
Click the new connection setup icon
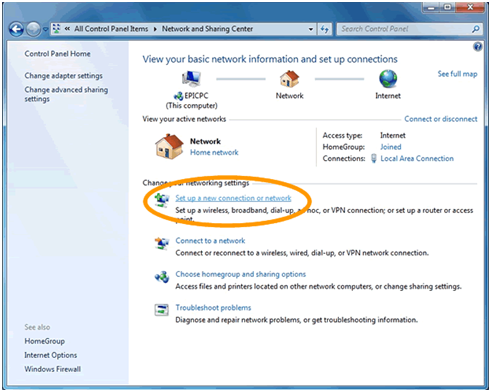point(162,200)
